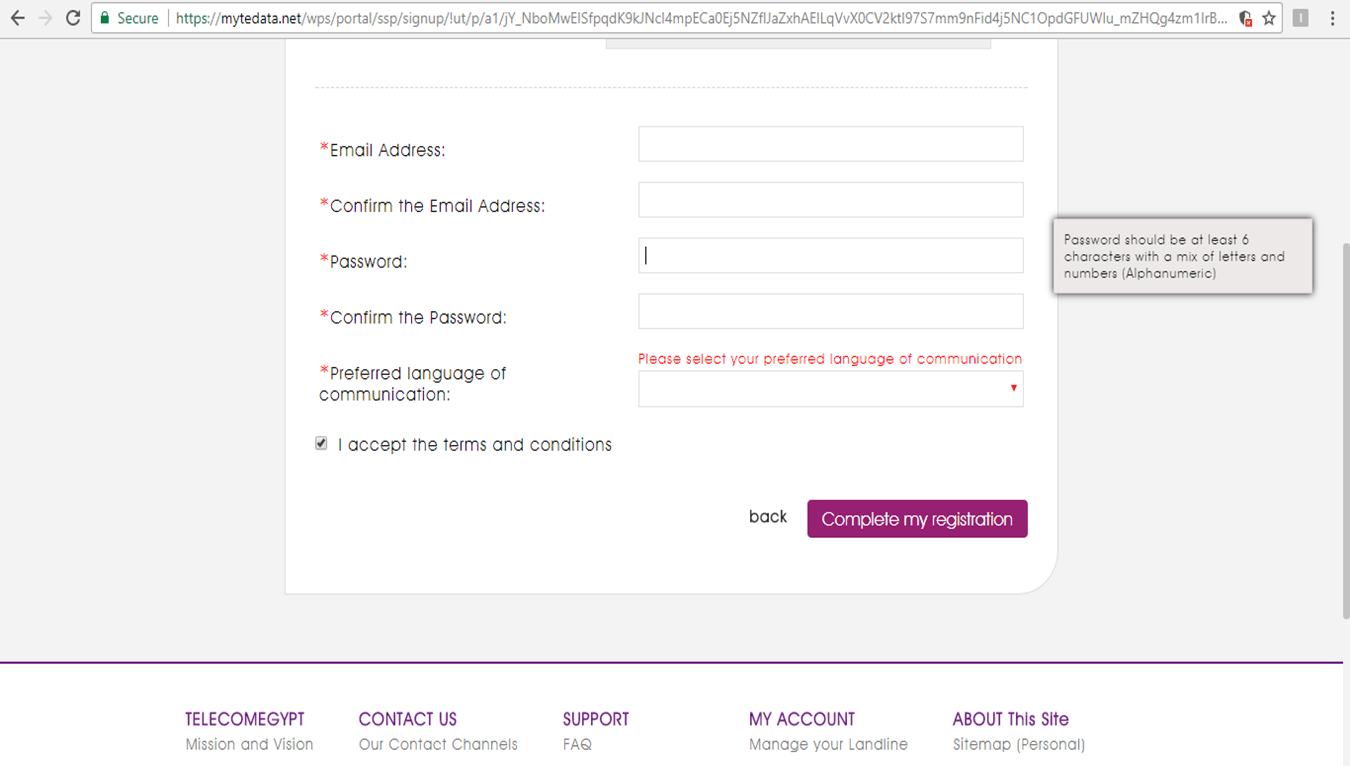
Task: Bookmark this page with the star icon
Action: 1269,18
